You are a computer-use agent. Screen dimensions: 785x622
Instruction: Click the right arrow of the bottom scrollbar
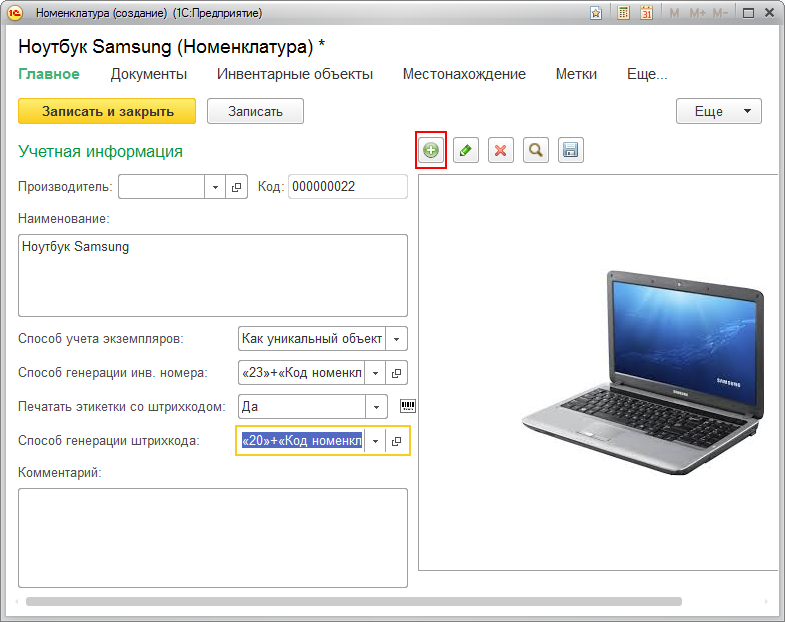765,601
